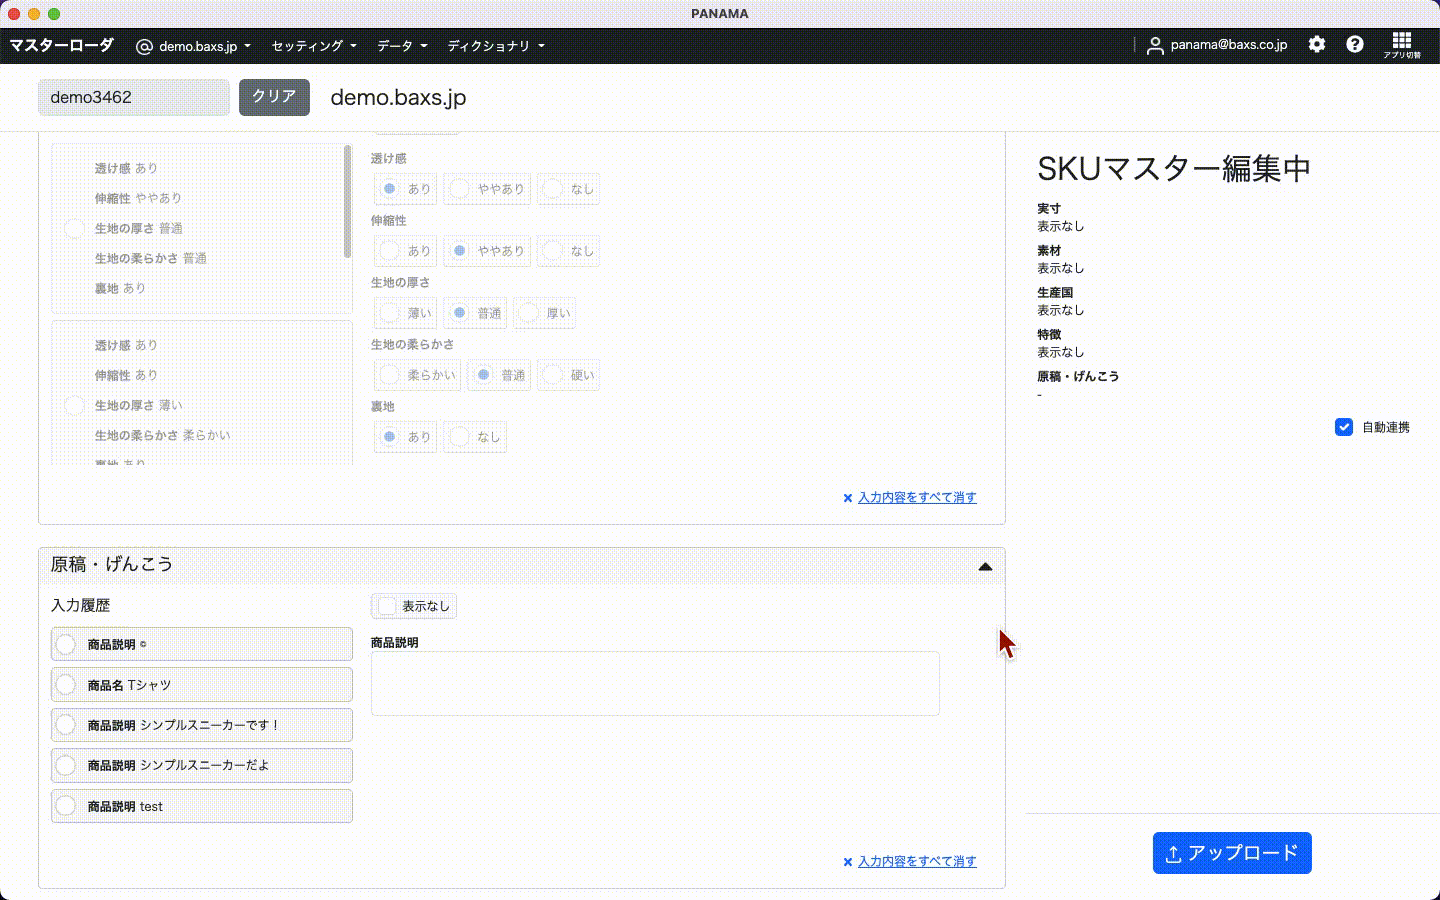
Task: Expand the セッティング menu
Action: click(x=314, y=46)
